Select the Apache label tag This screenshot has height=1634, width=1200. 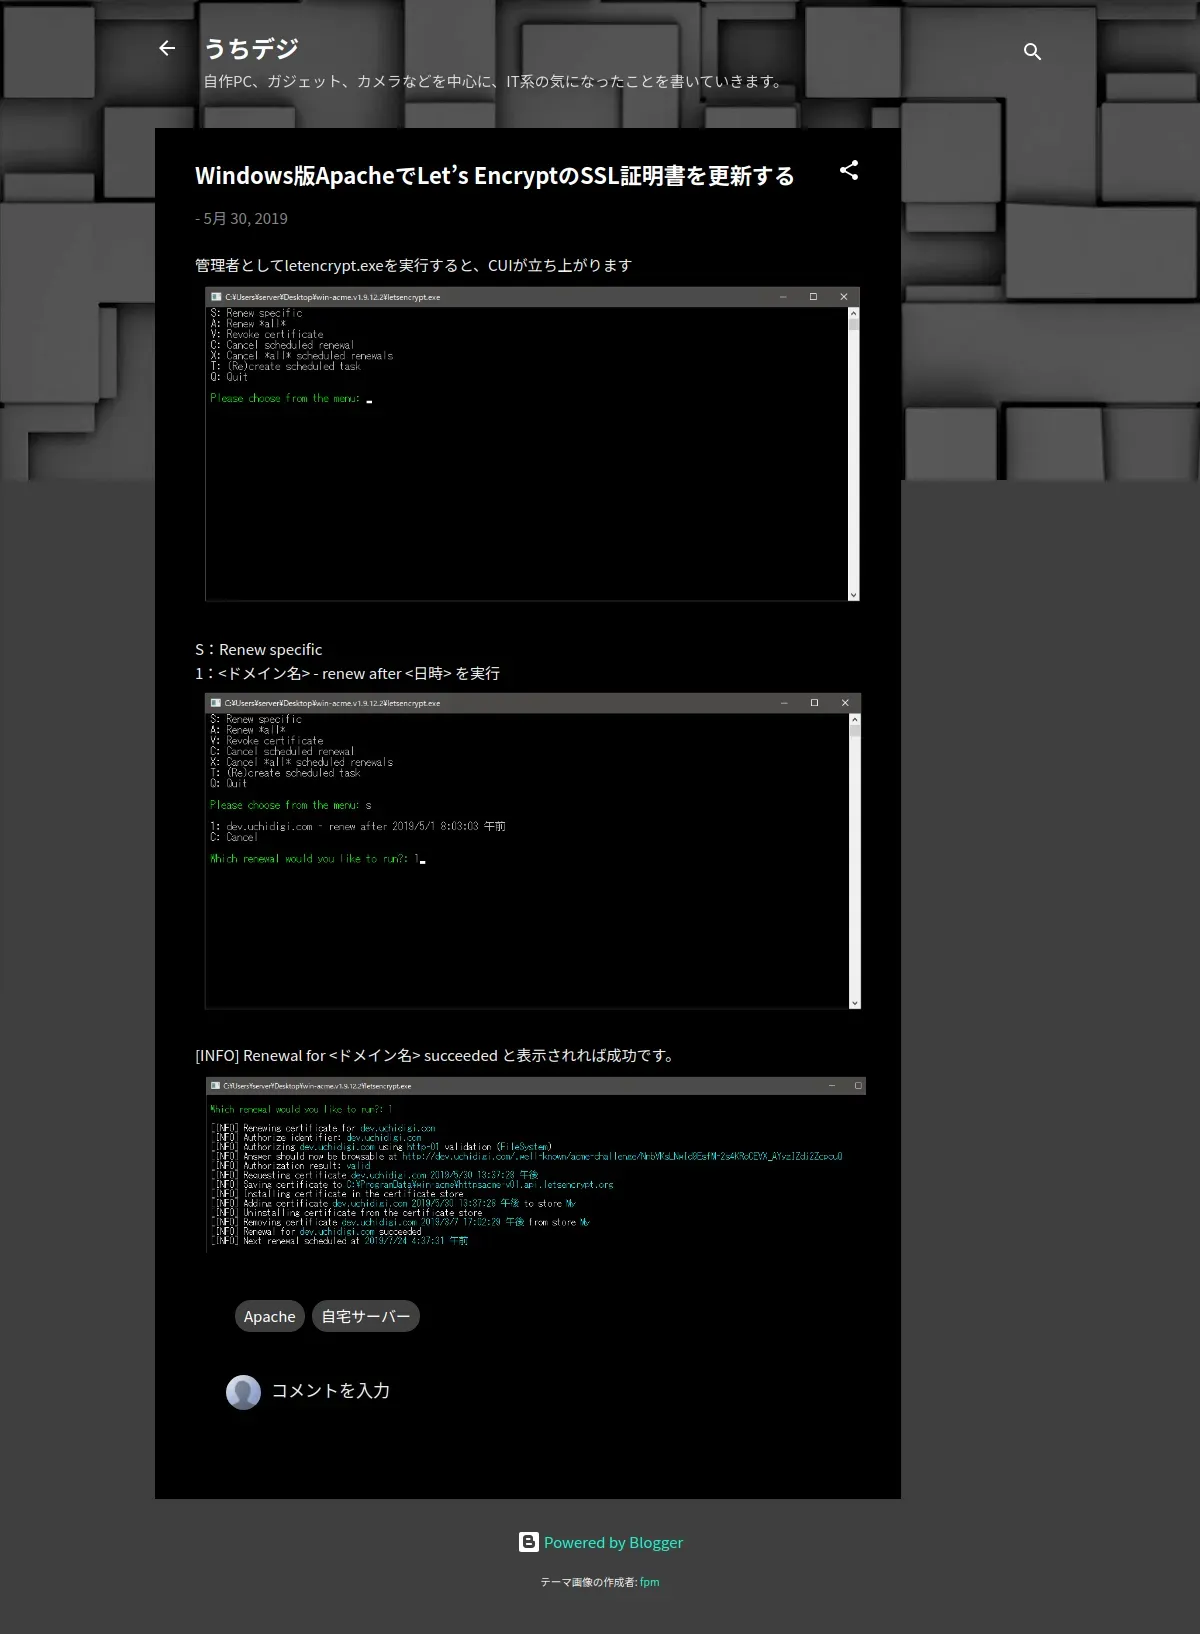[270, 1316]
